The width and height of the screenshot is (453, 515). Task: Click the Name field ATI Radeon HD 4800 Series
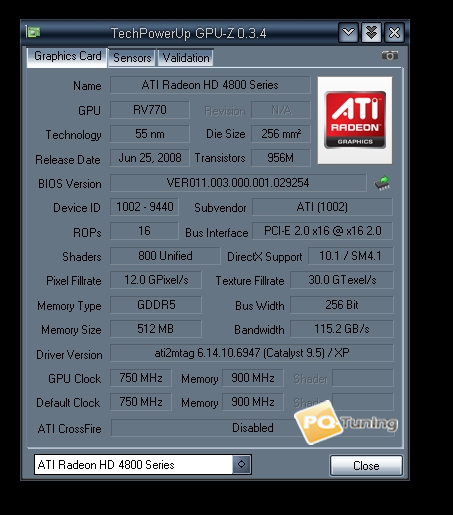coord(210,85)
